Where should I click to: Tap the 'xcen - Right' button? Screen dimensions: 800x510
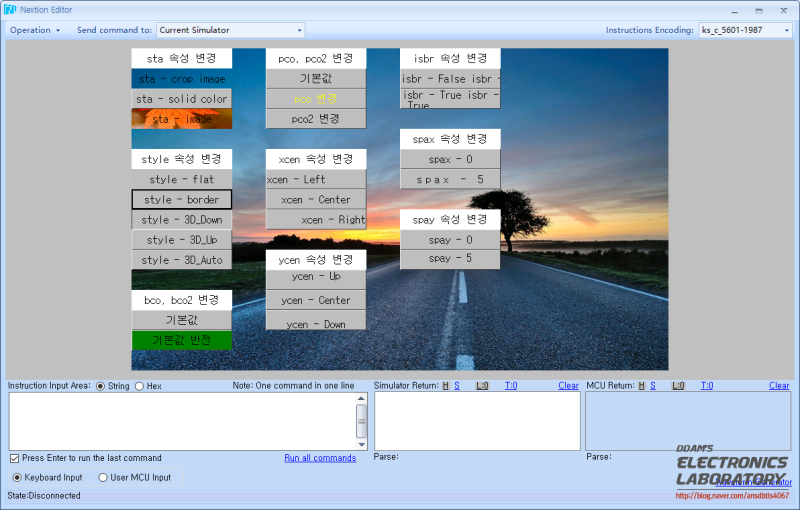[316, 219]
